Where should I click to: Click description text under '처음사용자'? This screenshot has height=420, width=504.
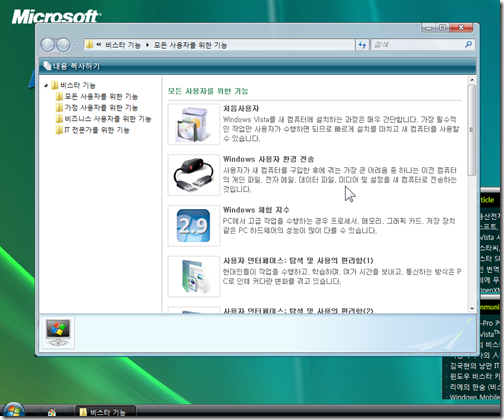click(341, 129)
